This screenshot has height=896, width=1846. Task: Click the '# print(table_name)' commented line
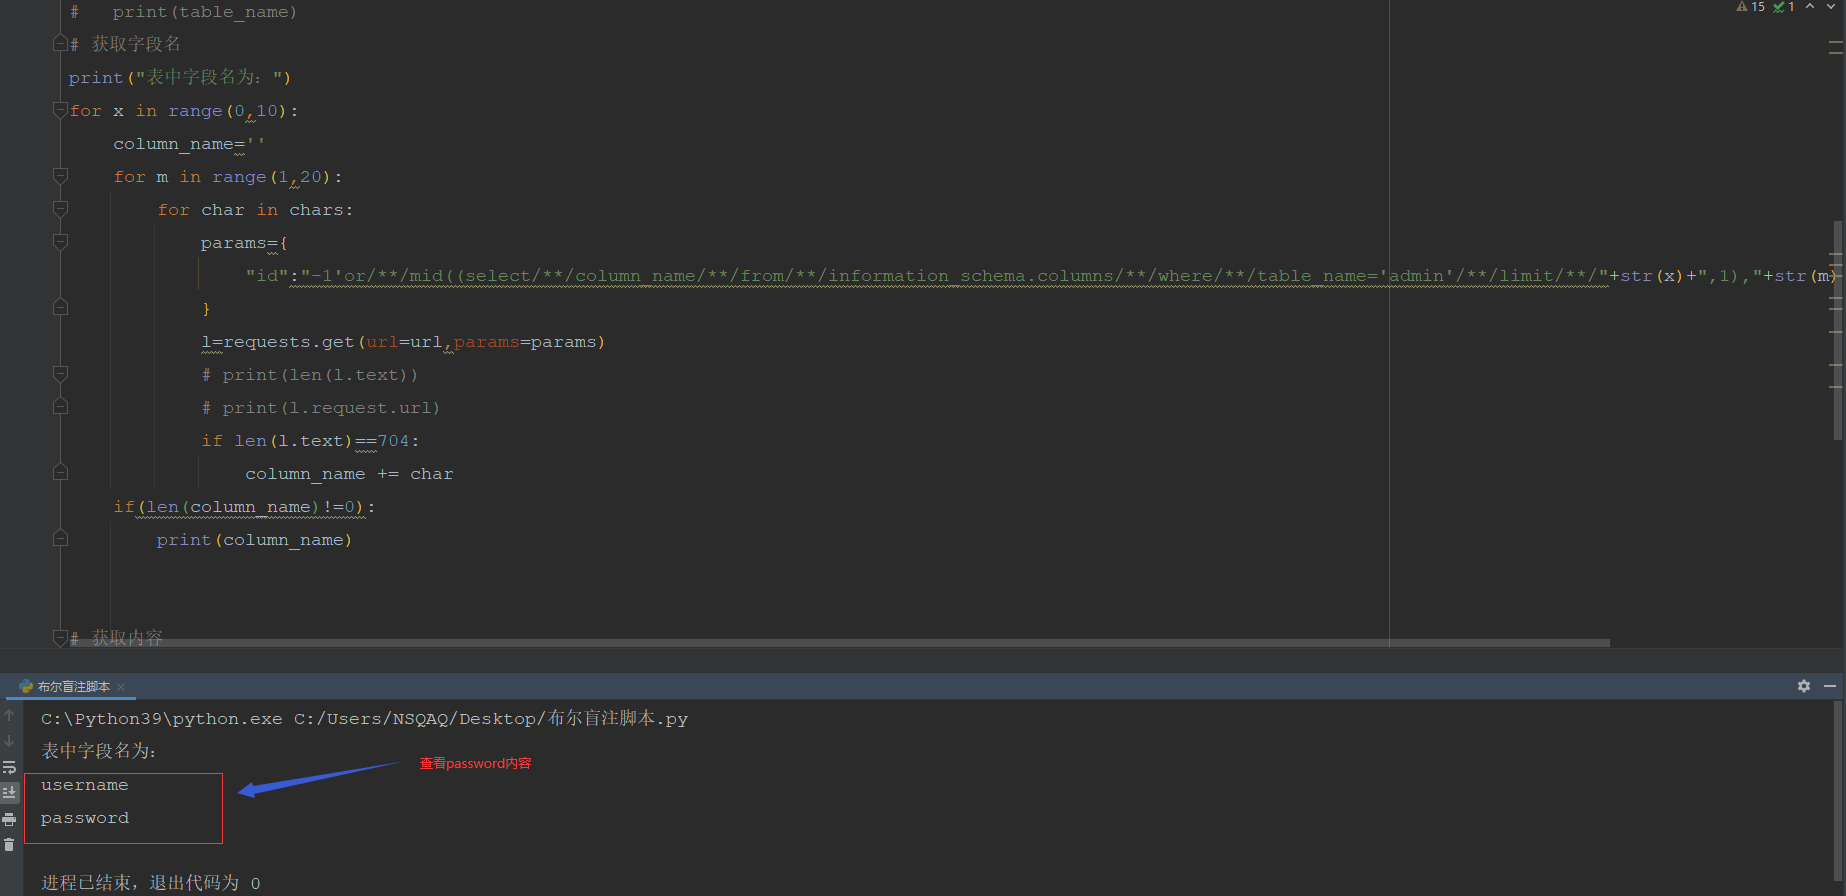[x=183, y=12]
